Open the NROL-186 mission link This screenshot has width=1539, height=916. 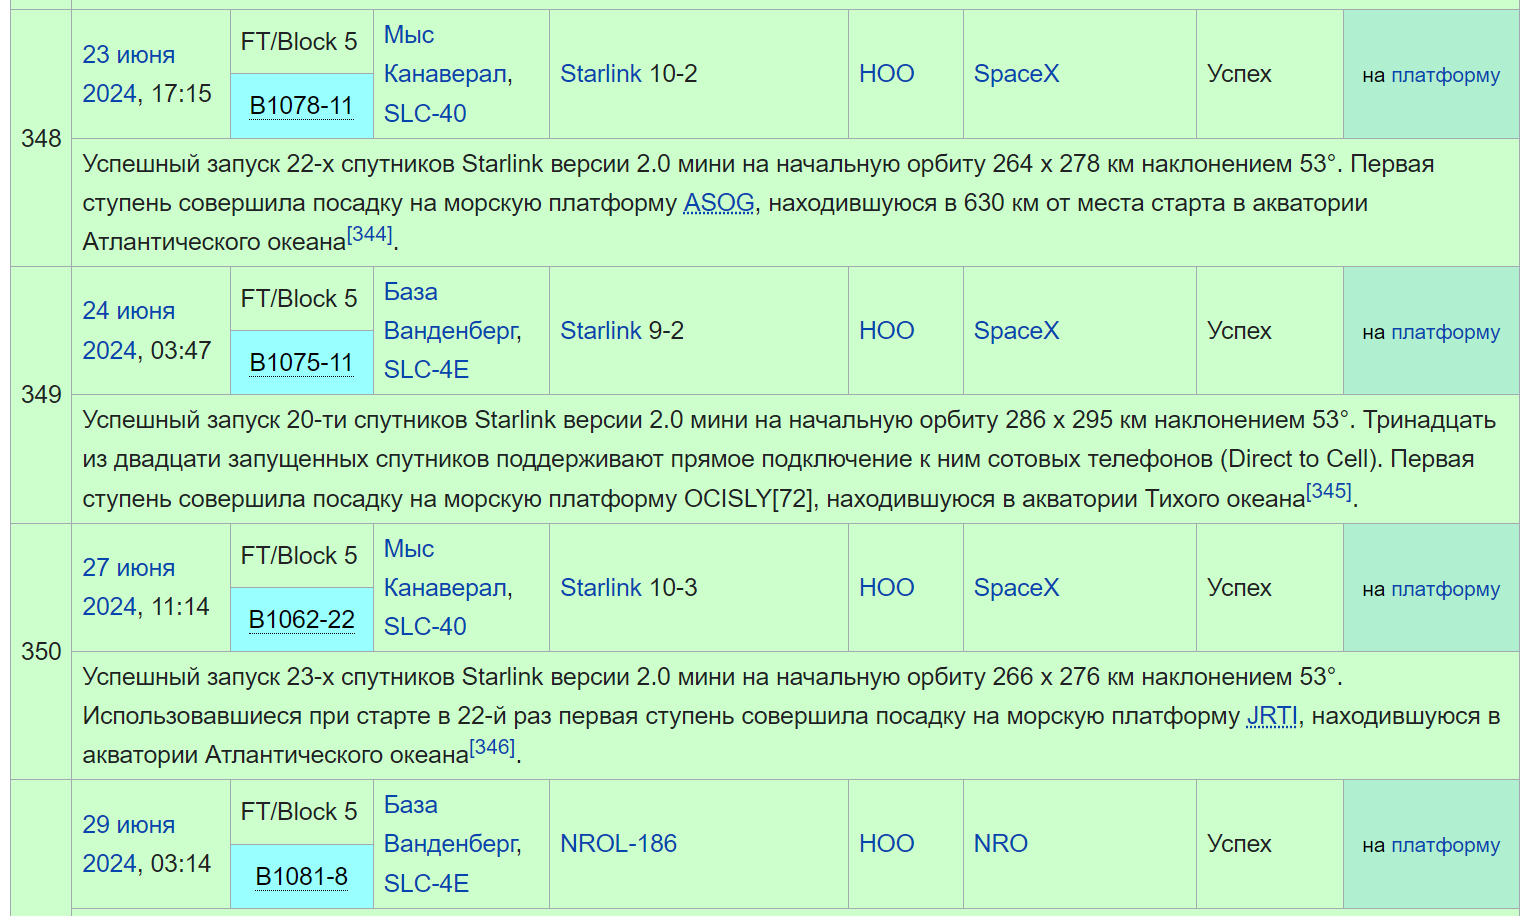pos(618,844)
